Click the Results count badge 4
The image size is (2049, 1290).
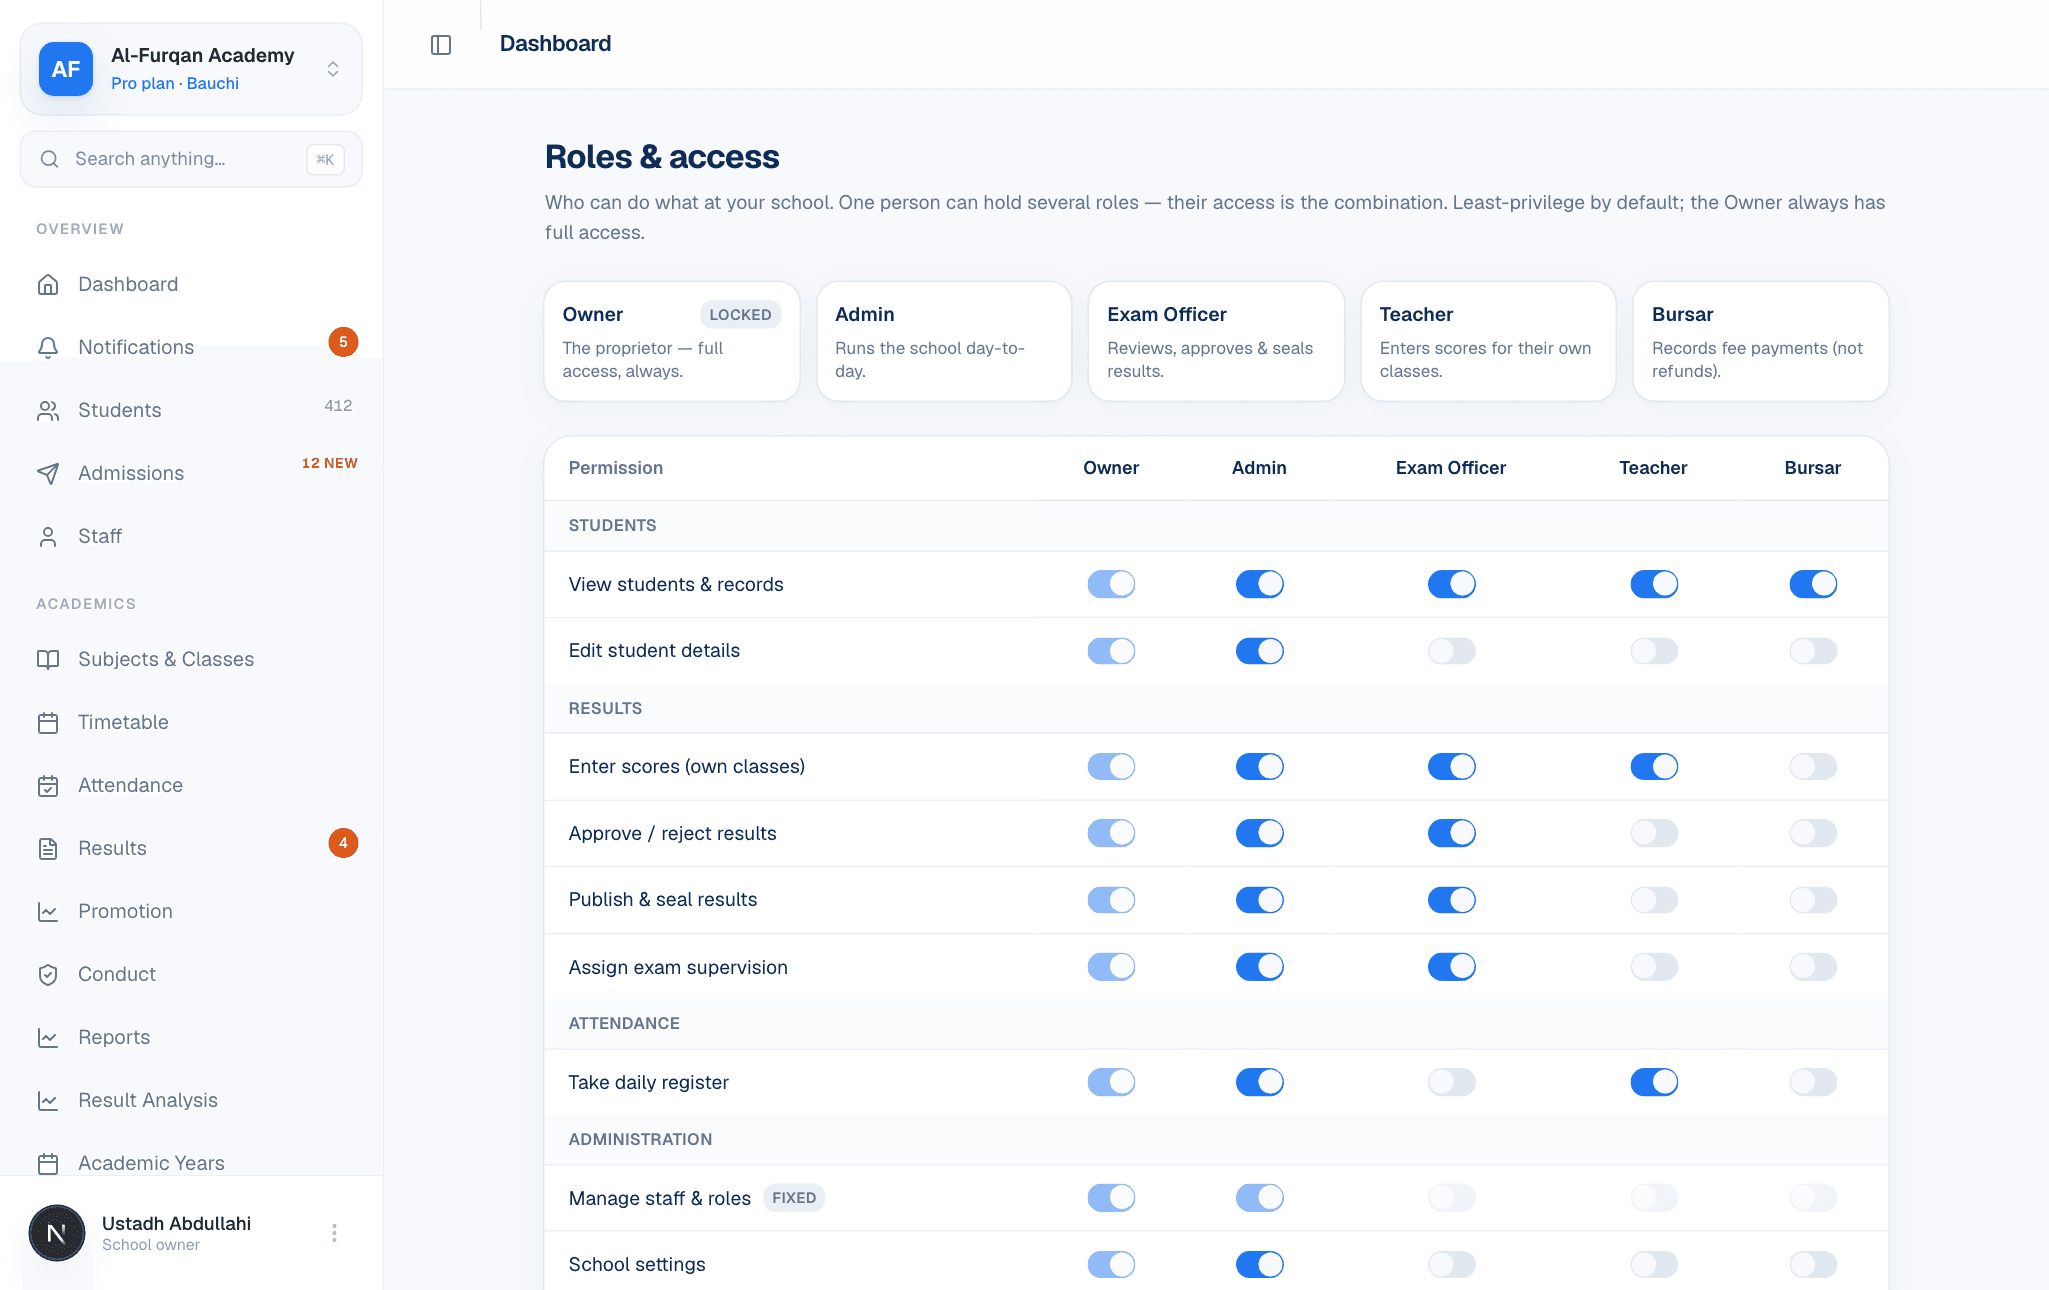point(343,843)
